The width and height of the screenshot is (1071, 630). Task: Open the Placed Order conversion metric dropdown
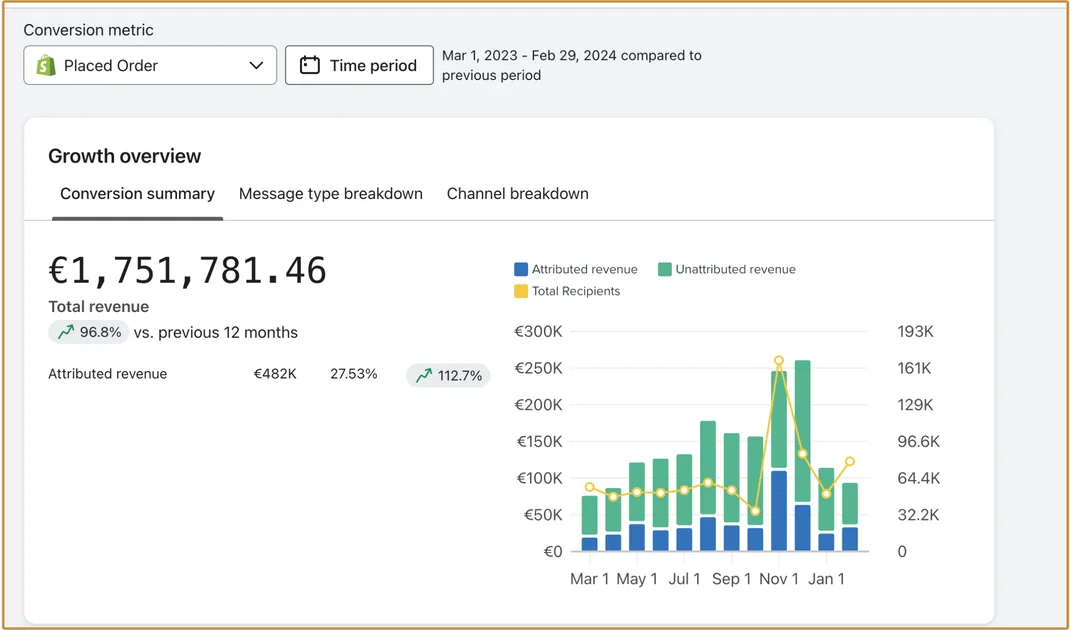pyautogui.click(x=150, y=66)
